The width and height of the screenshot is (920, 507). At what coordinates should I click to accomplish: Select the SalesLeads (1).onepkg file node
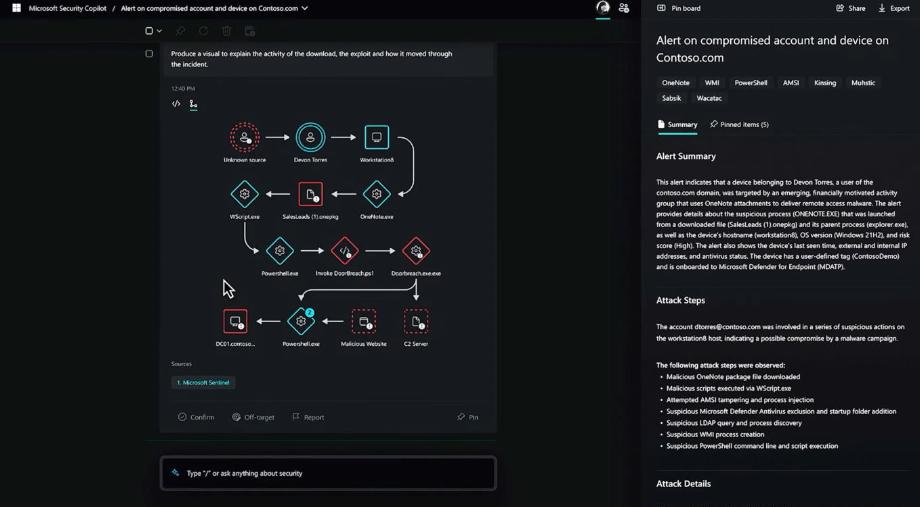310,194
